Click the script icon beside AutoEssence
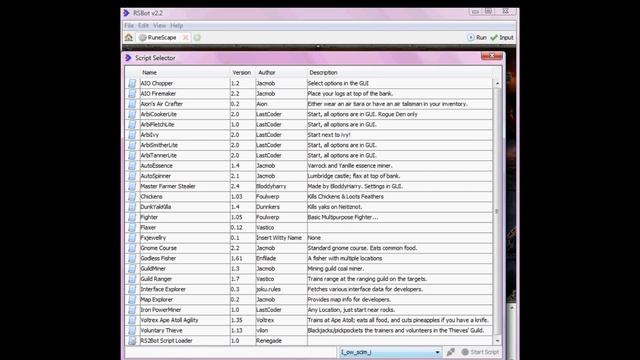The width and height of the screenshot is (640, 360). coord(132,166)
